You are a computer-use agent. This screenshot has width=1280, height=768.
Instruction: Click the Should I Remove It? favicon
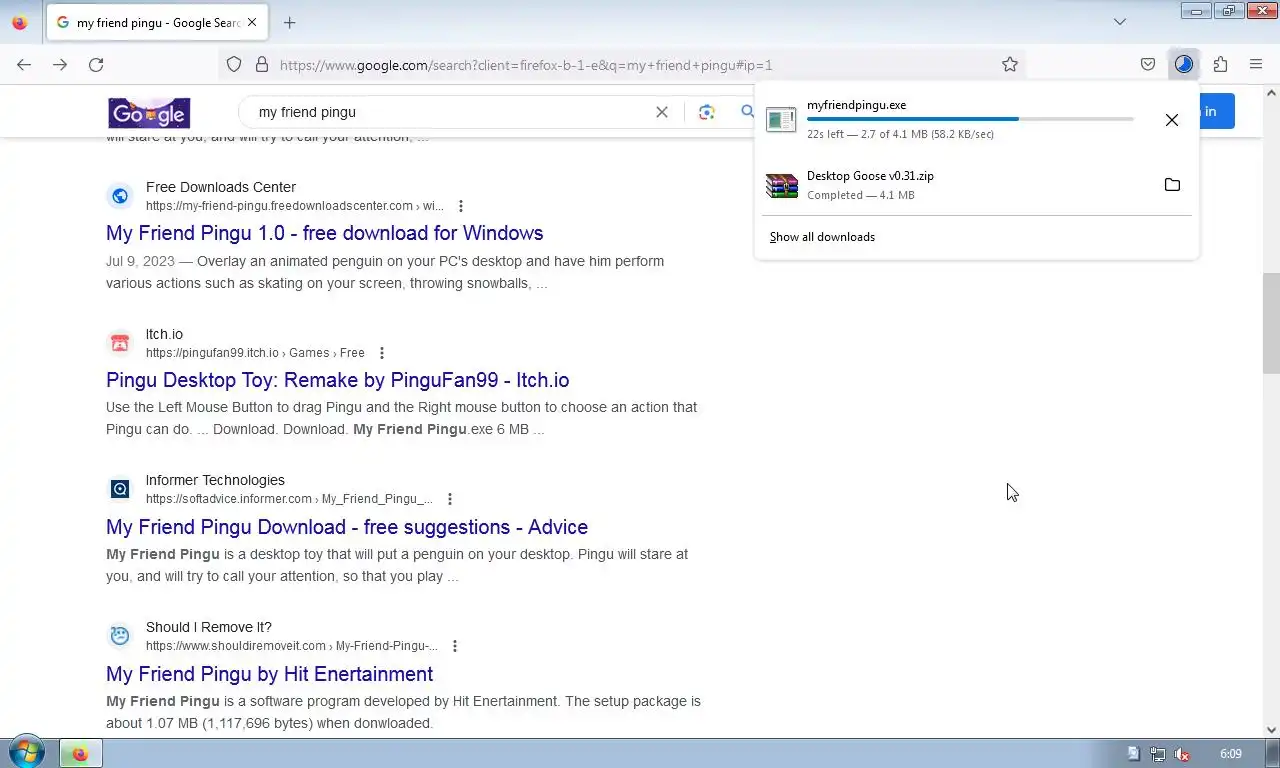tap(120, 636)
